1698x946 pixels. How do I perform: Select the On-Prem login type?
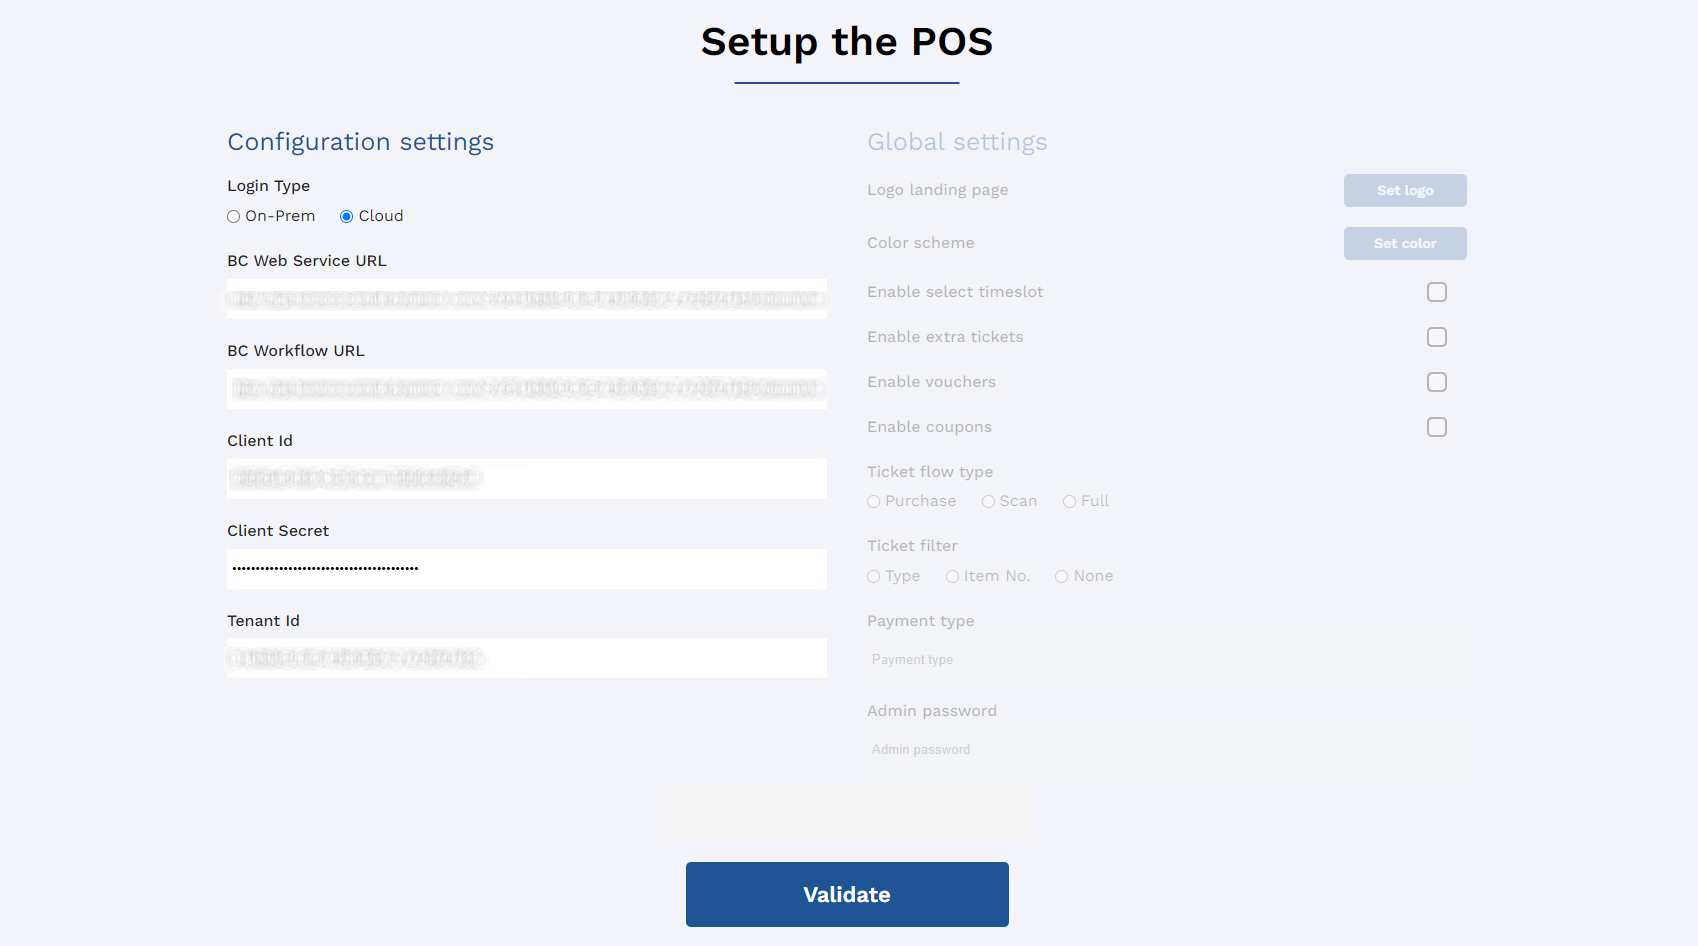234,217
